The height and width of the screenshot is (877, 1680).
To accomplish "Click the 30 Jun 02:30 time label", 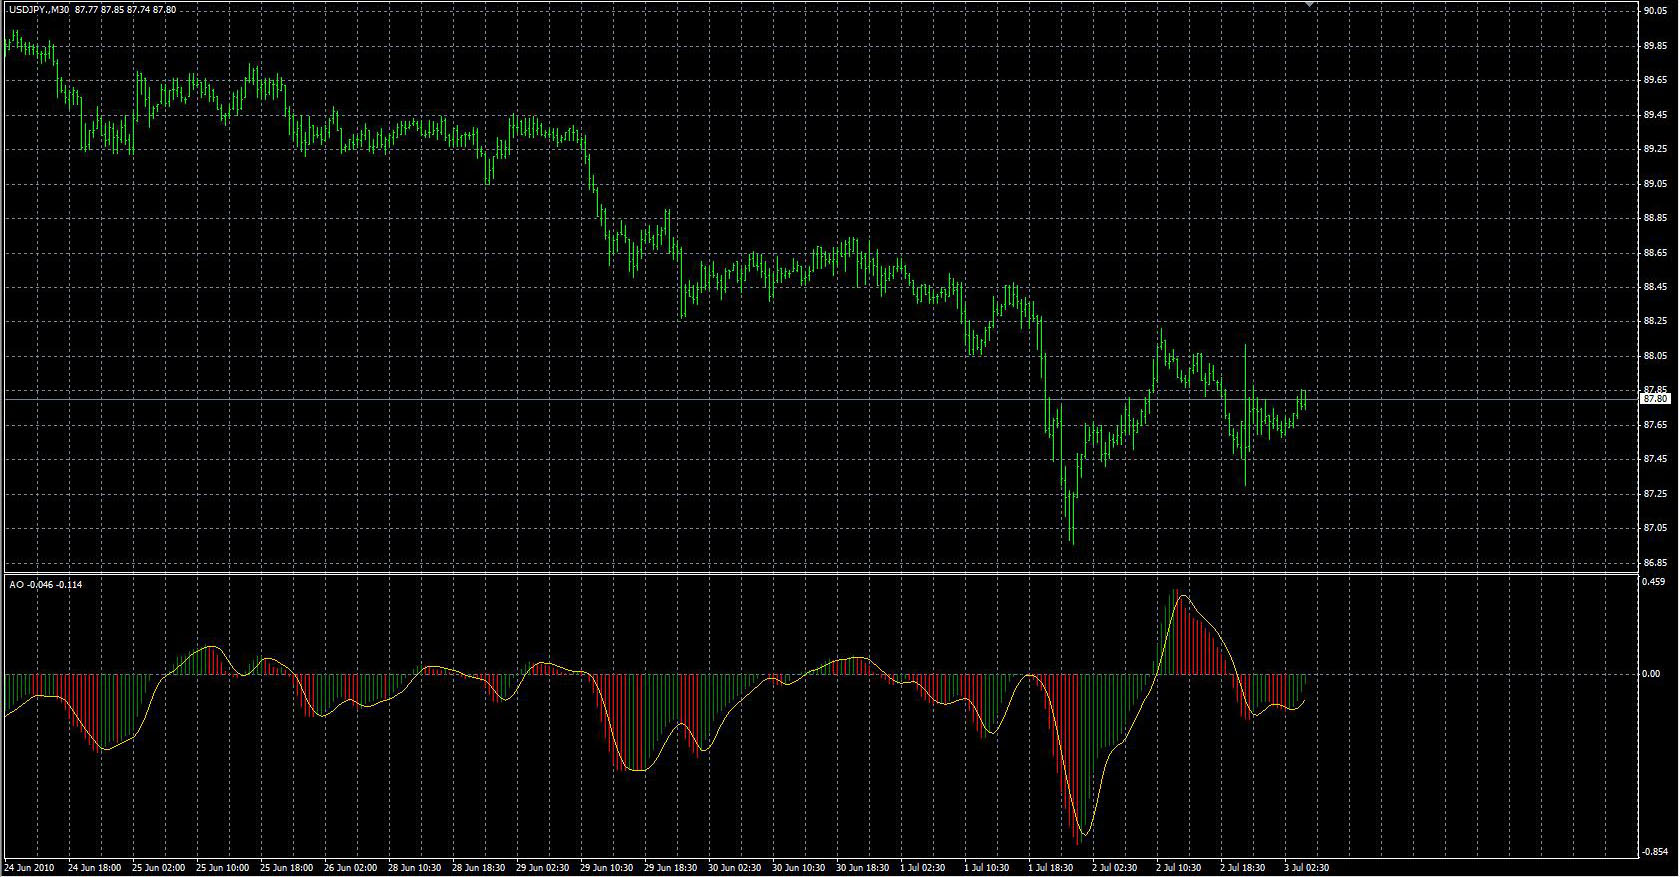I will 734,868.
